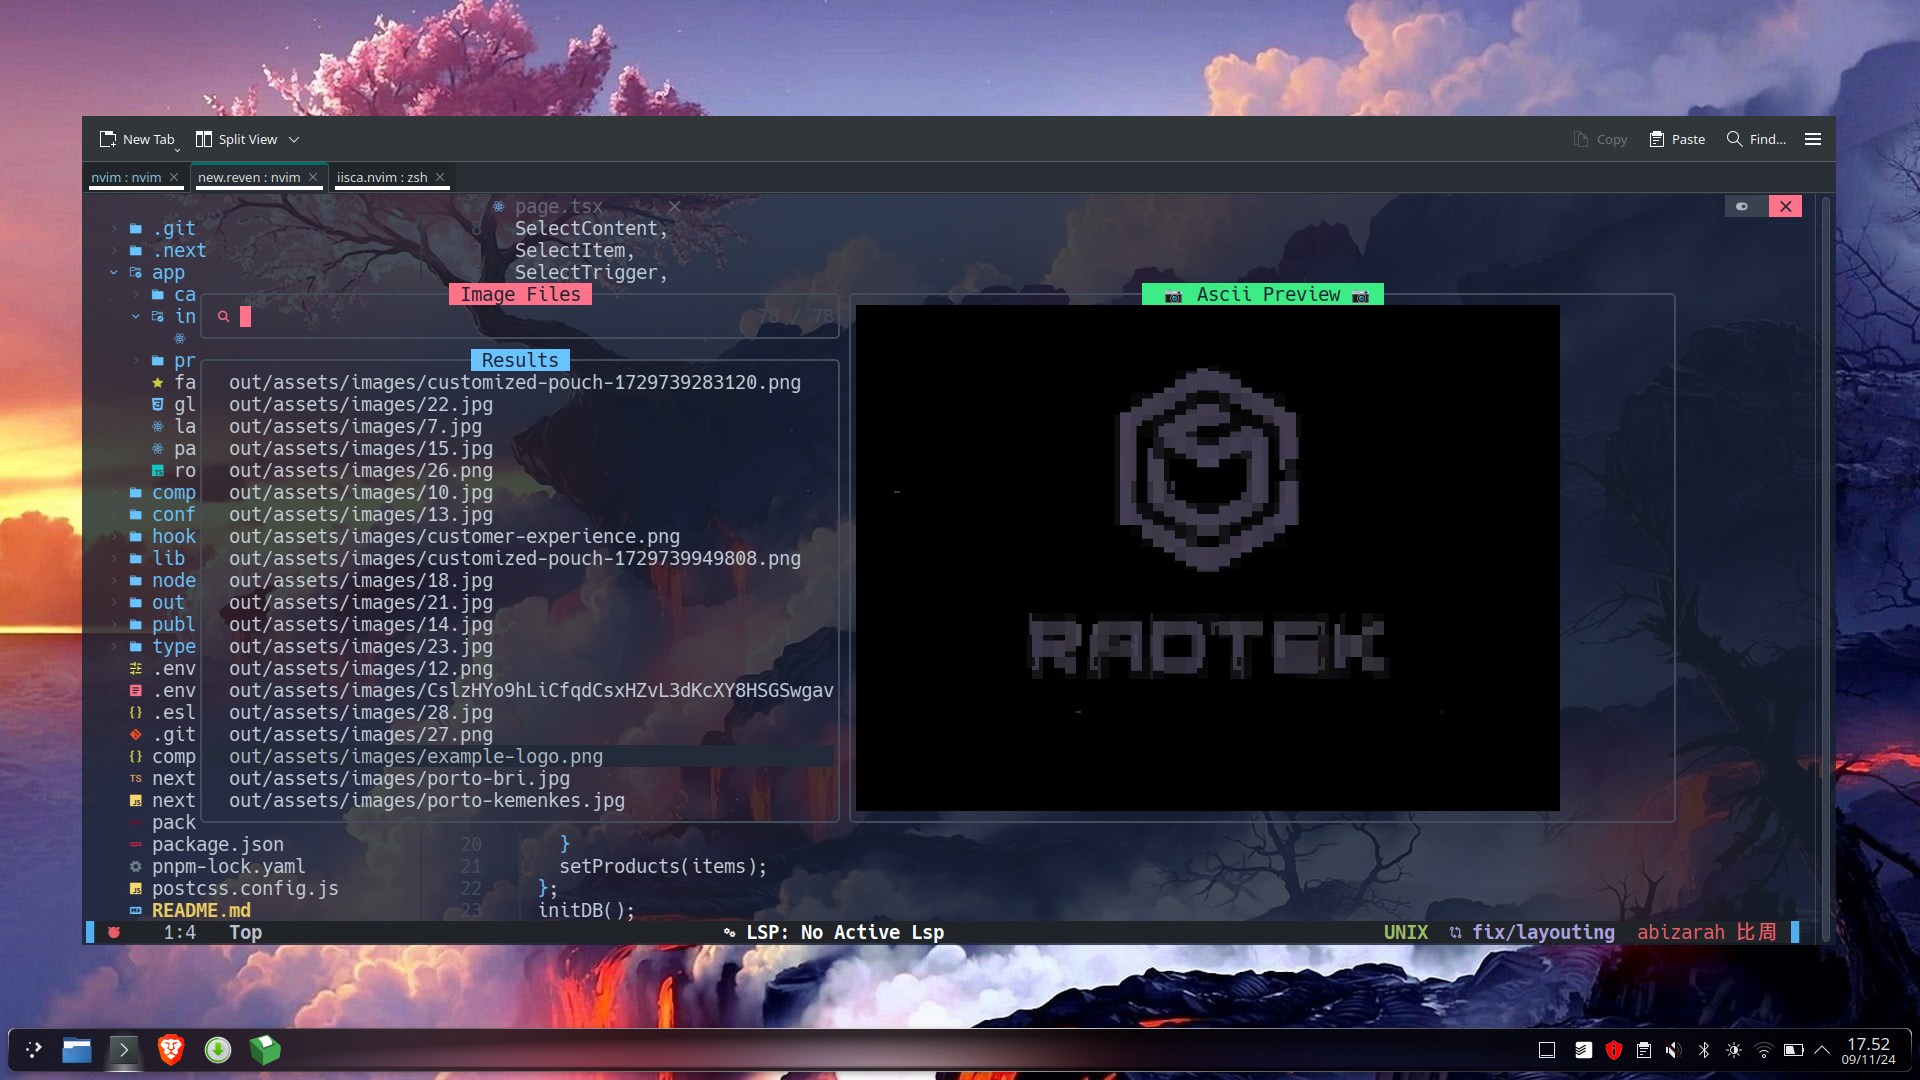Open the file manager taskbar icon
The height and width of the screenshot is (1080, 1920).
click(77, 1049)
